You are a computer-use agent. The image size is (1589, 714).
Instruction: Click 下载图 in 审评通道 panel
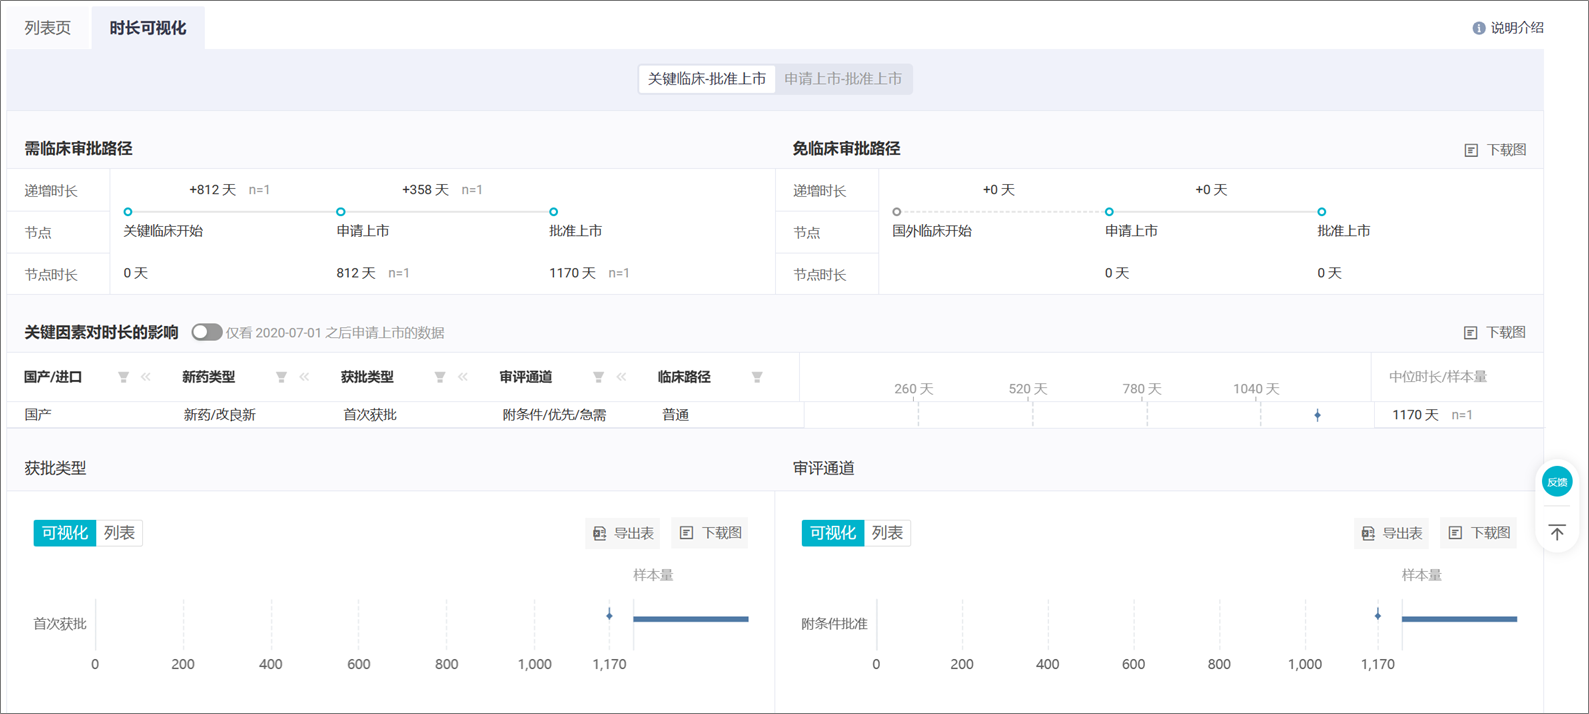(x=1479, y=533)
